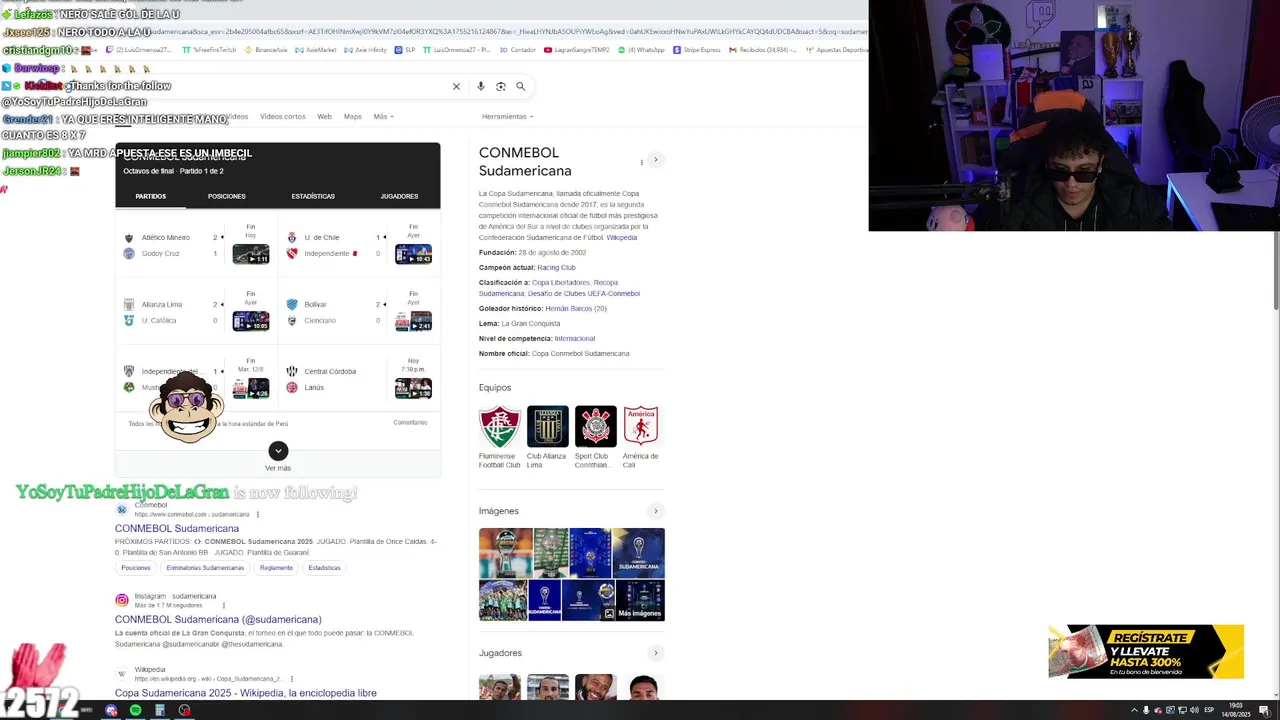The width and height of the screenshot is (1280, 720).
Task: Play the Alianza Lima vs U. Católica highlight
Action: 250,321
